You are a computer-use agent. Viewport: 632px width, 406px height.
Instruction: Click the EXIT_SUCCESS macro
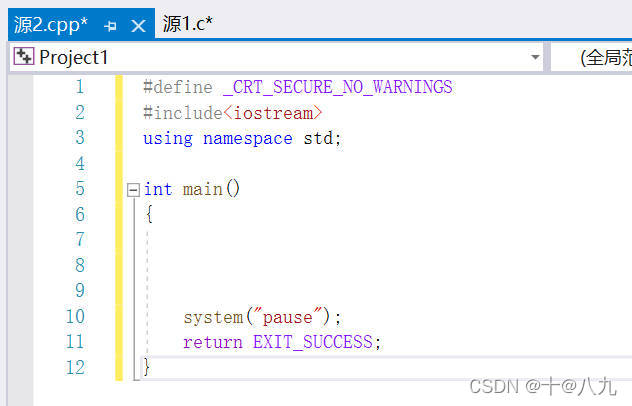(313, 342)
